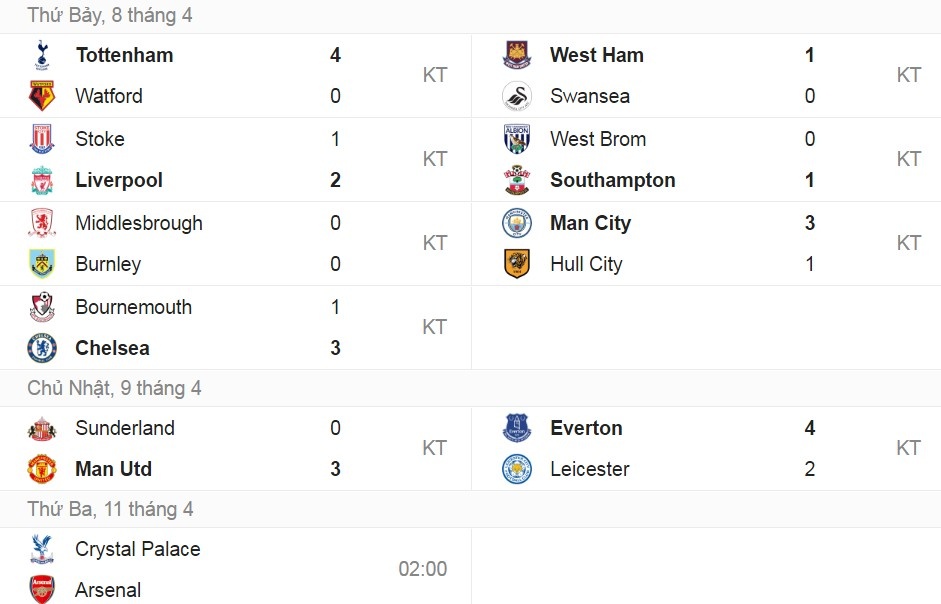The image size is (941, 604).
Task: Click the Hull City crest
Action: click(x=515, y=264)
